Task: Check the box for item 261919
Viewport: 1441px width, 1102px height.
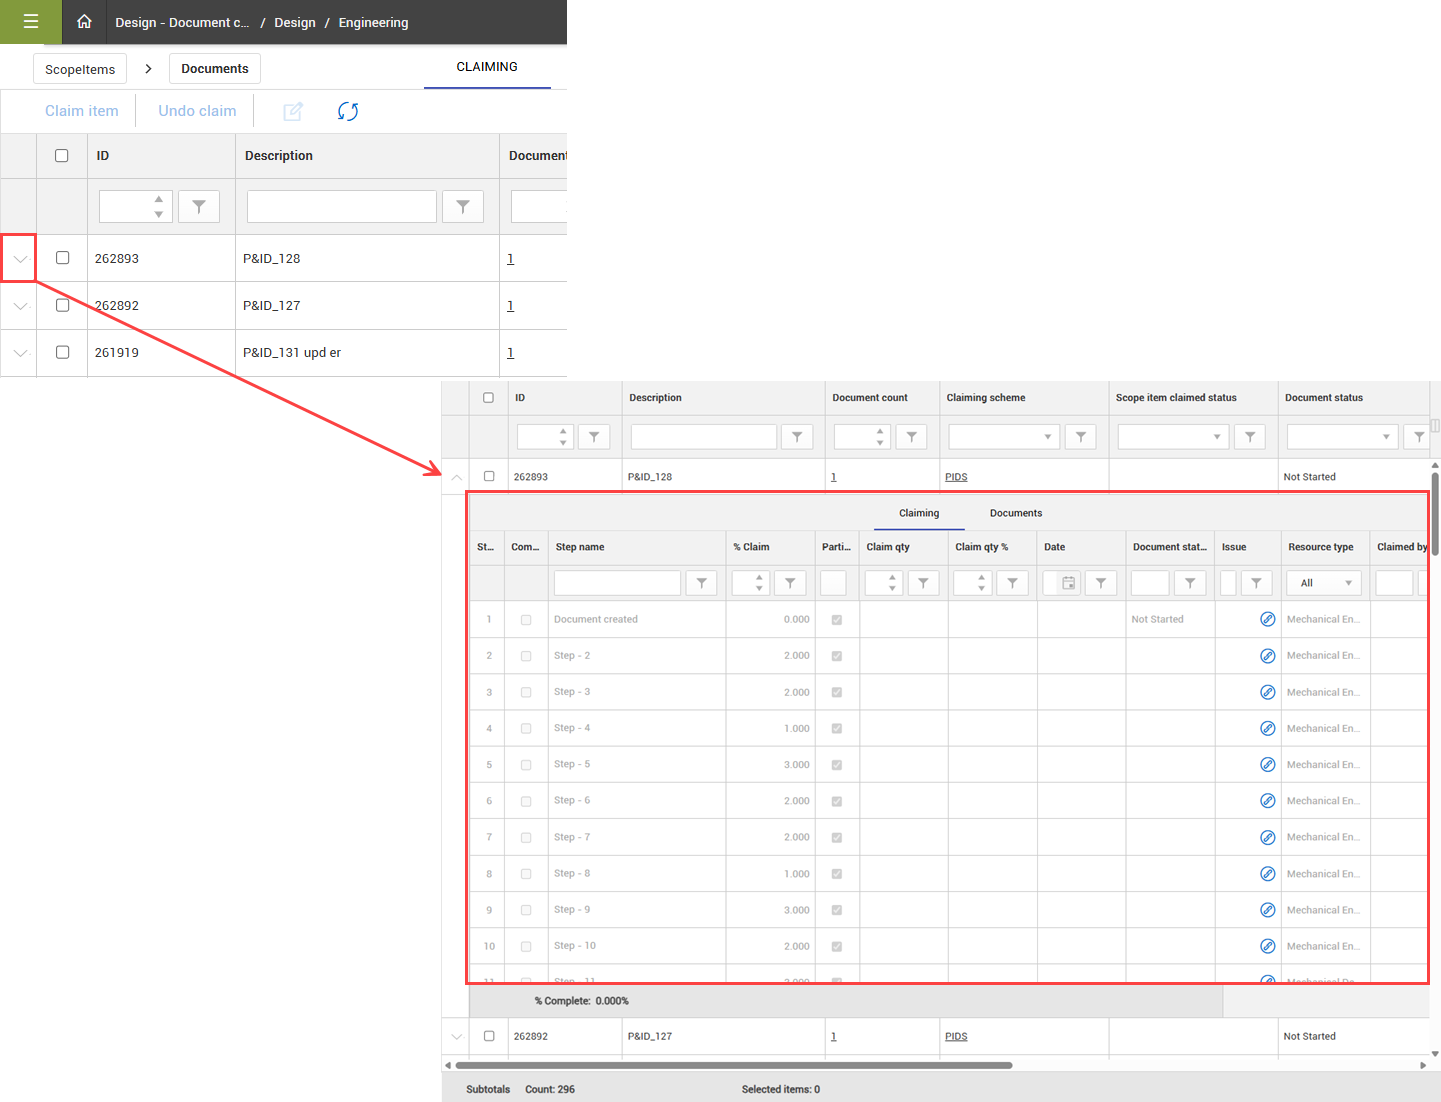Action: click(62, 352)
